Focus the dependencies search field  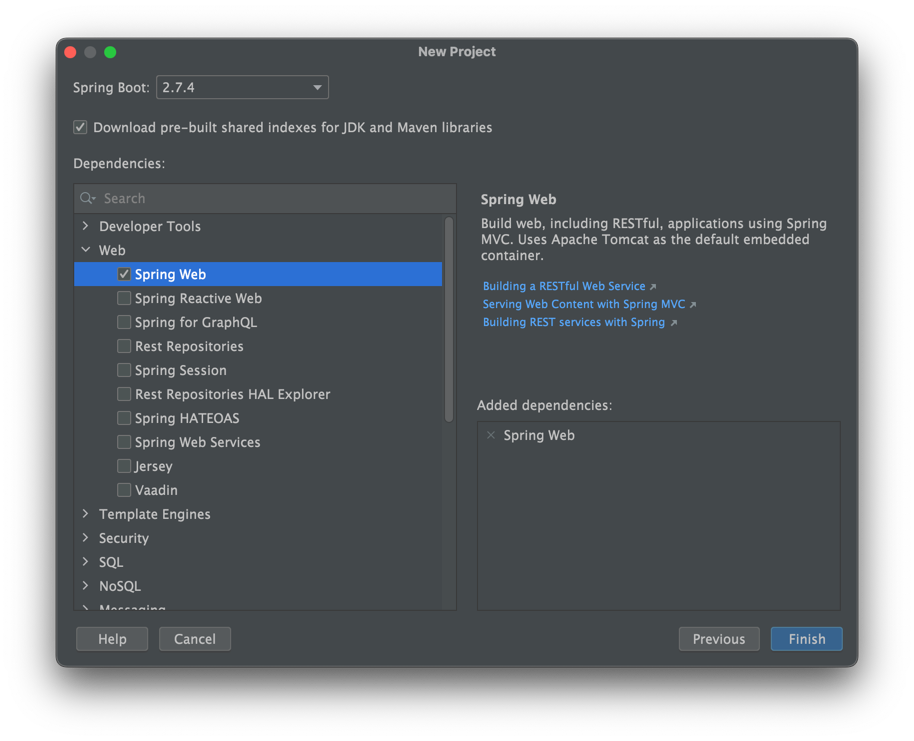pos(270,199)
